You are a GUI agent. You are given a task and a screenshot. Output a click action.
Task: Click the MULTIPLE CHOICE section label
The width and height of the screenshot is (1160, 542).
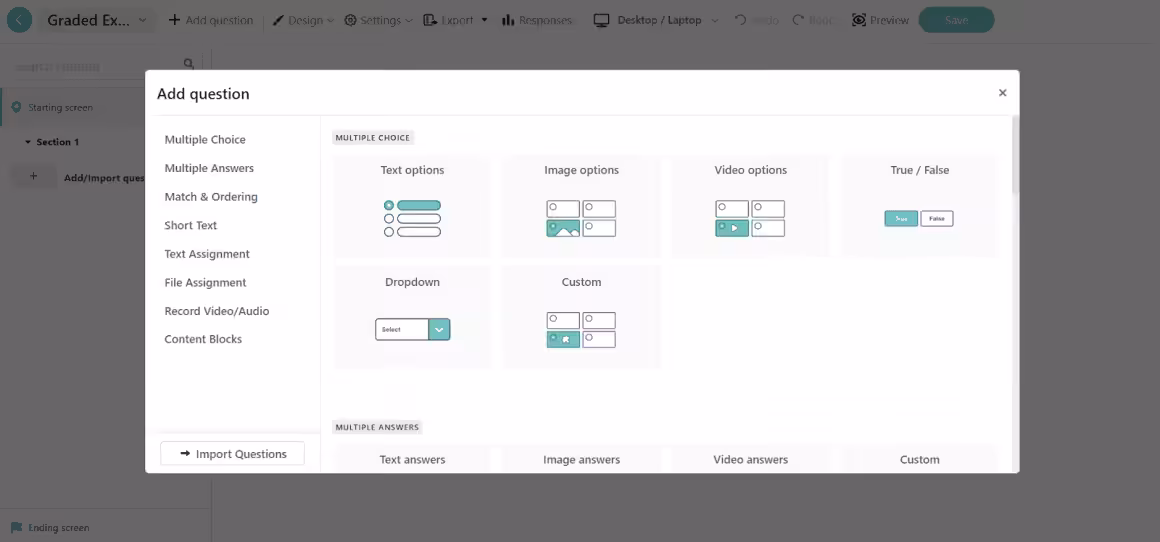pos(373,138)
